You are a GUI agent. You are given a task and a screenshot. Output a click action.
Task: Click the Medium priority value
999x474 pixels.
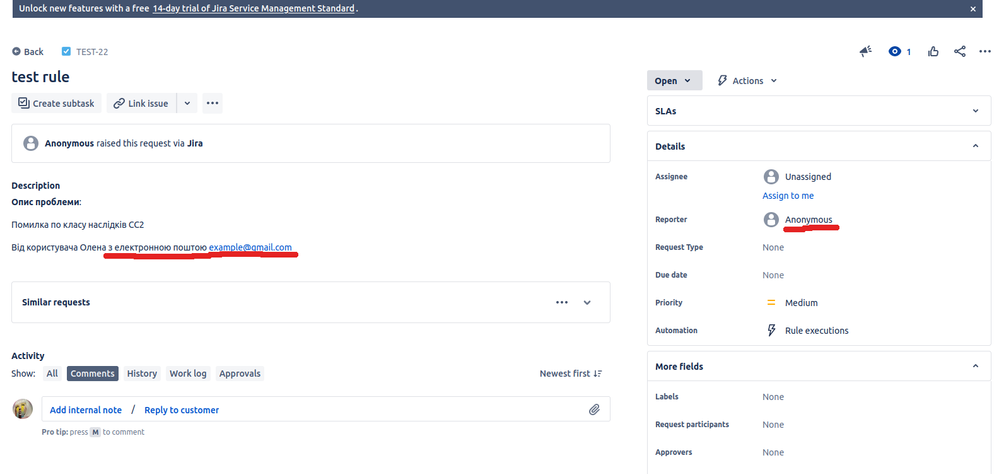tap(801, 303)
